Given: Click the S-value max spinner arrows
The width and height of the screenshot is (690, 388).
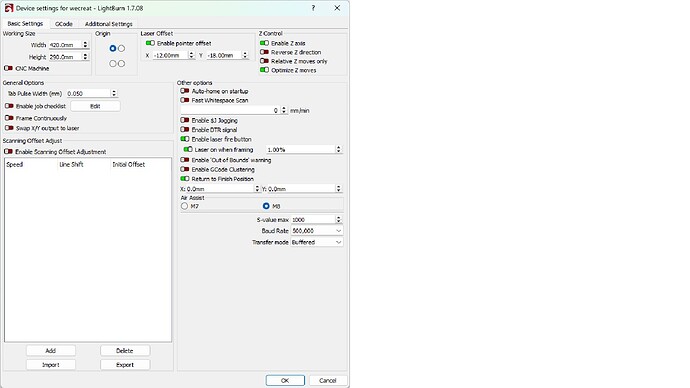Looking at the screenshot, I should [x=338, y=220].
